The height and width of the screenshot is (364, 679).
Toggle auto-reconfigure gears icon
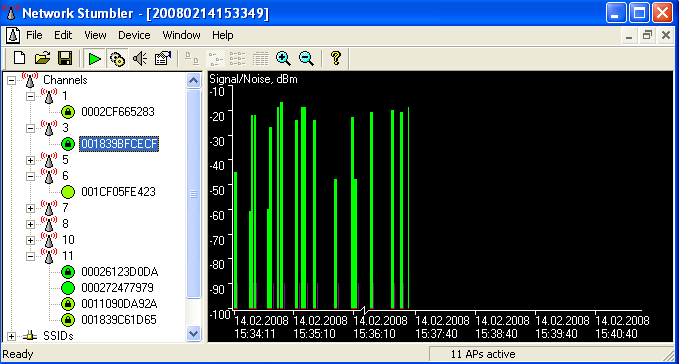[117, 58]
